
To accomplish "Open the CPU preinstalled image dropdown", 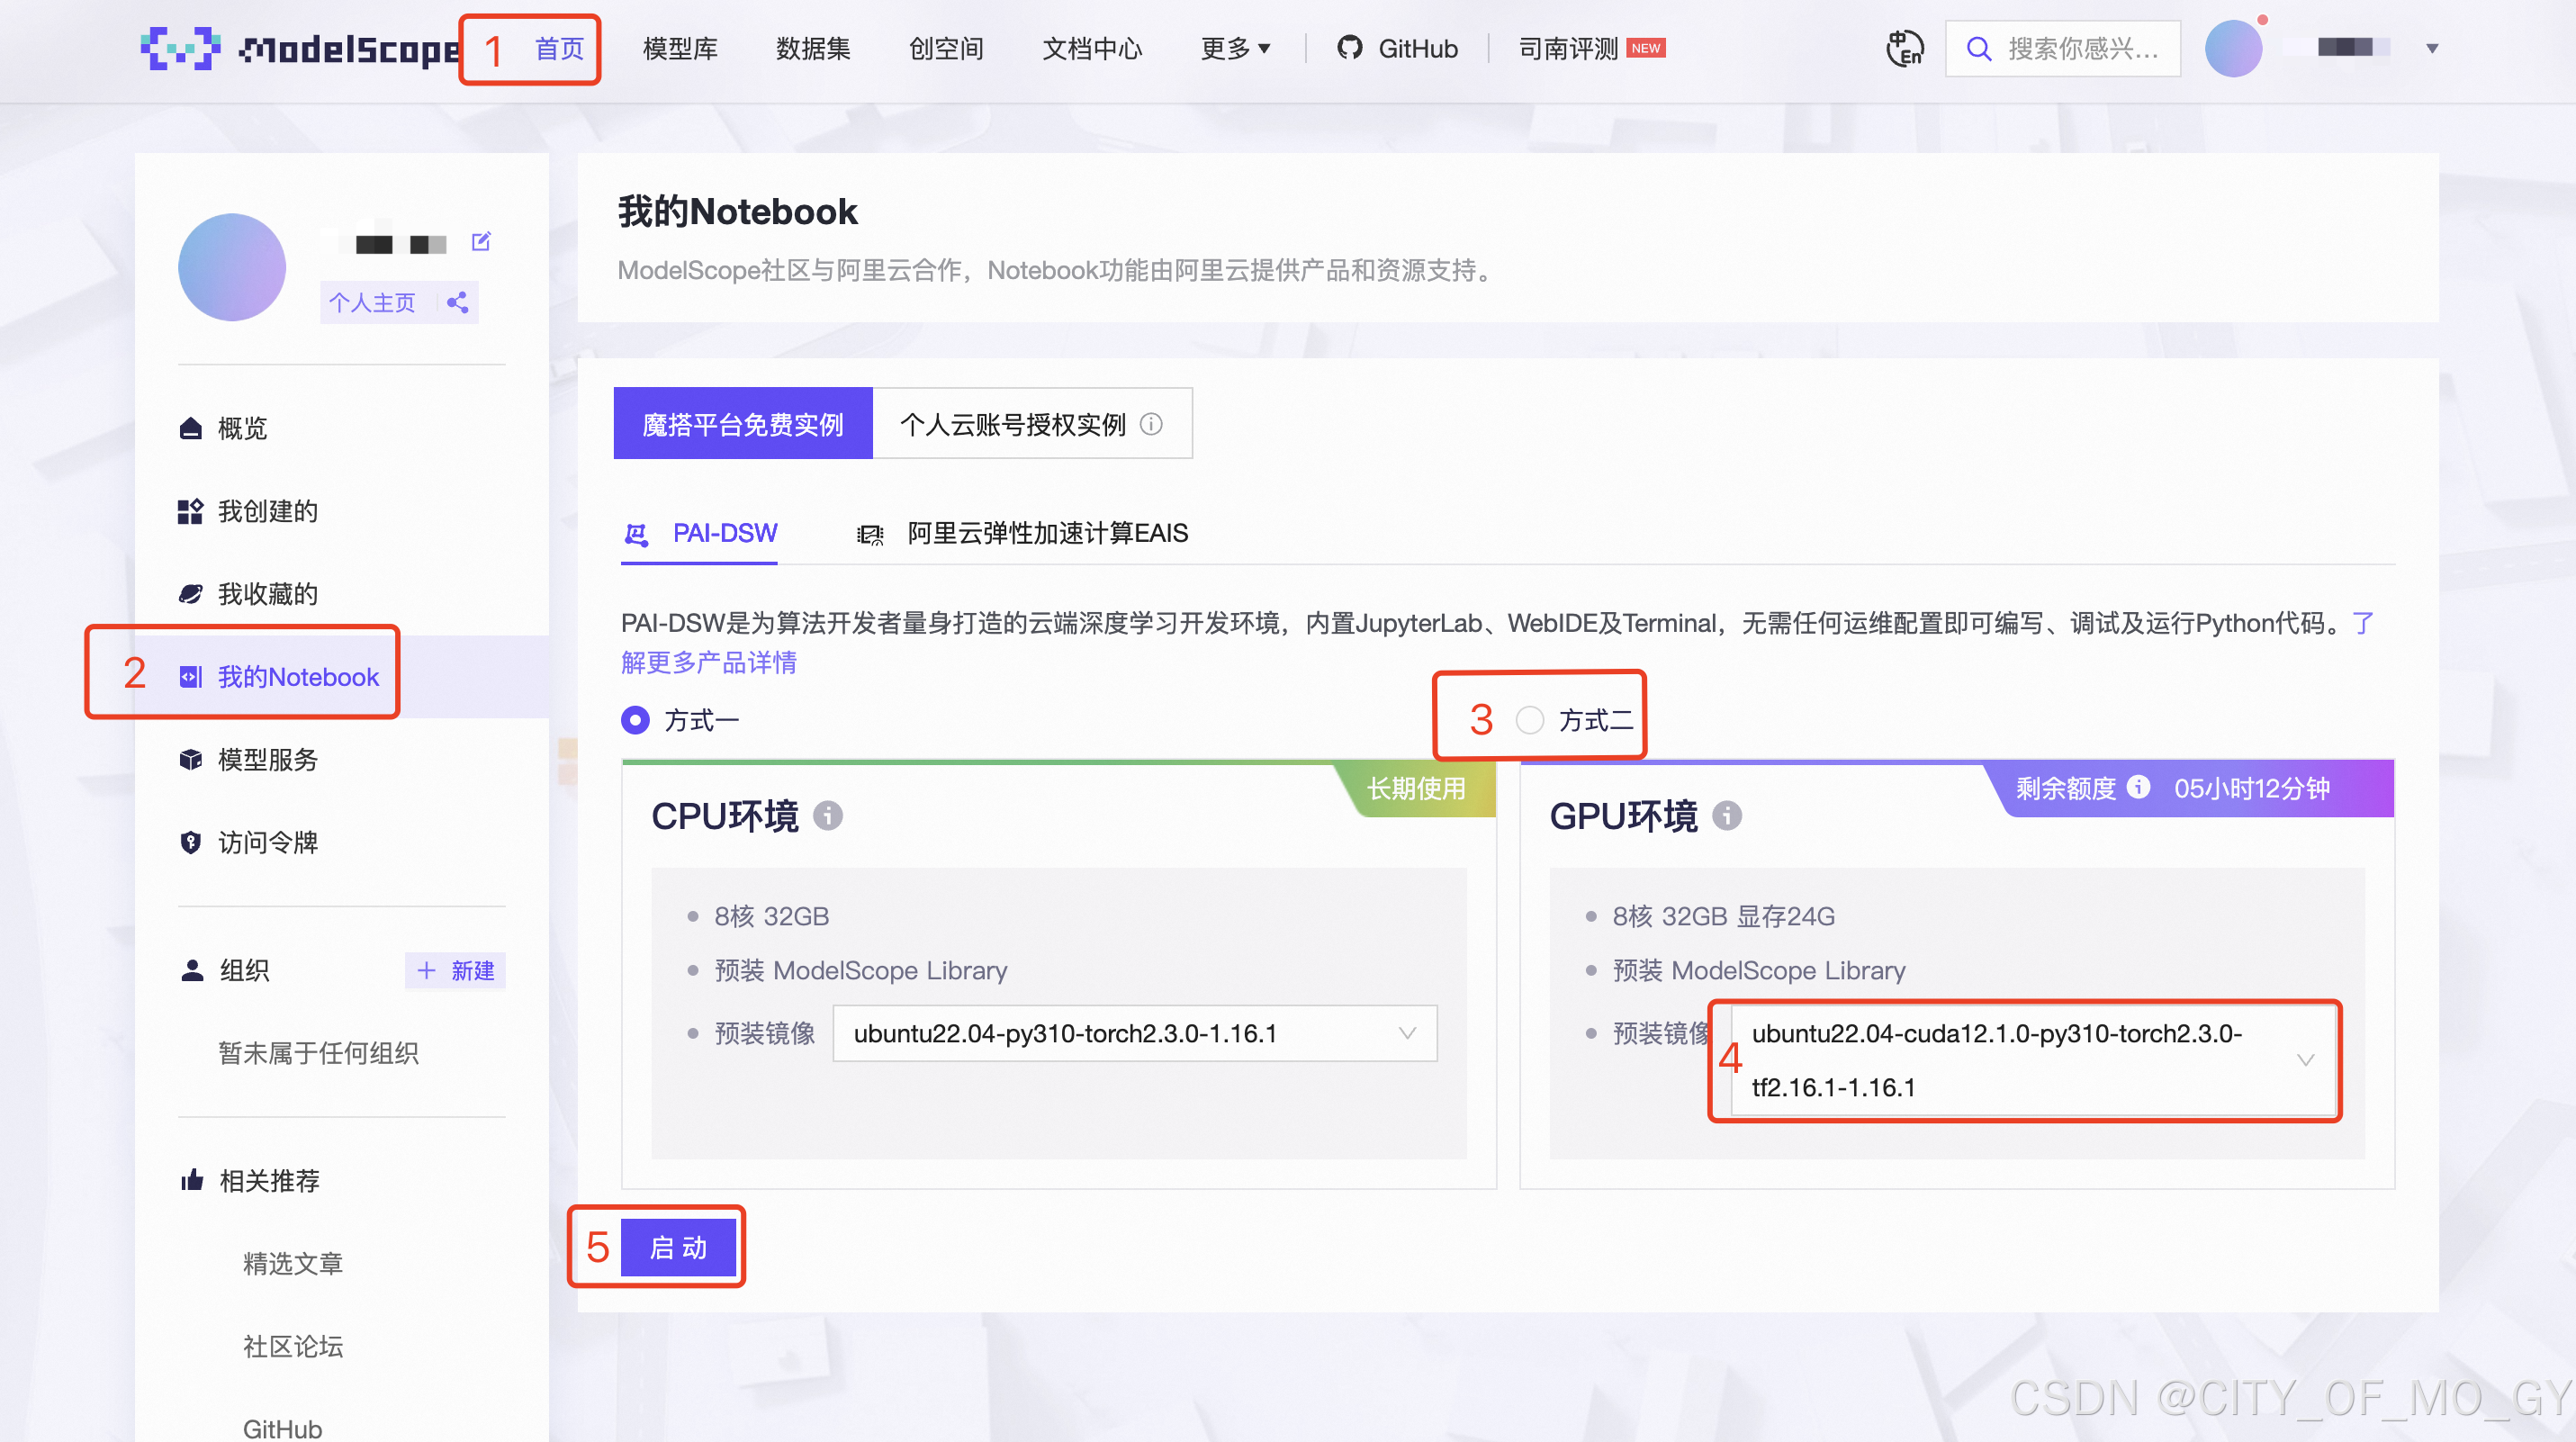I will point(1134,1033).
